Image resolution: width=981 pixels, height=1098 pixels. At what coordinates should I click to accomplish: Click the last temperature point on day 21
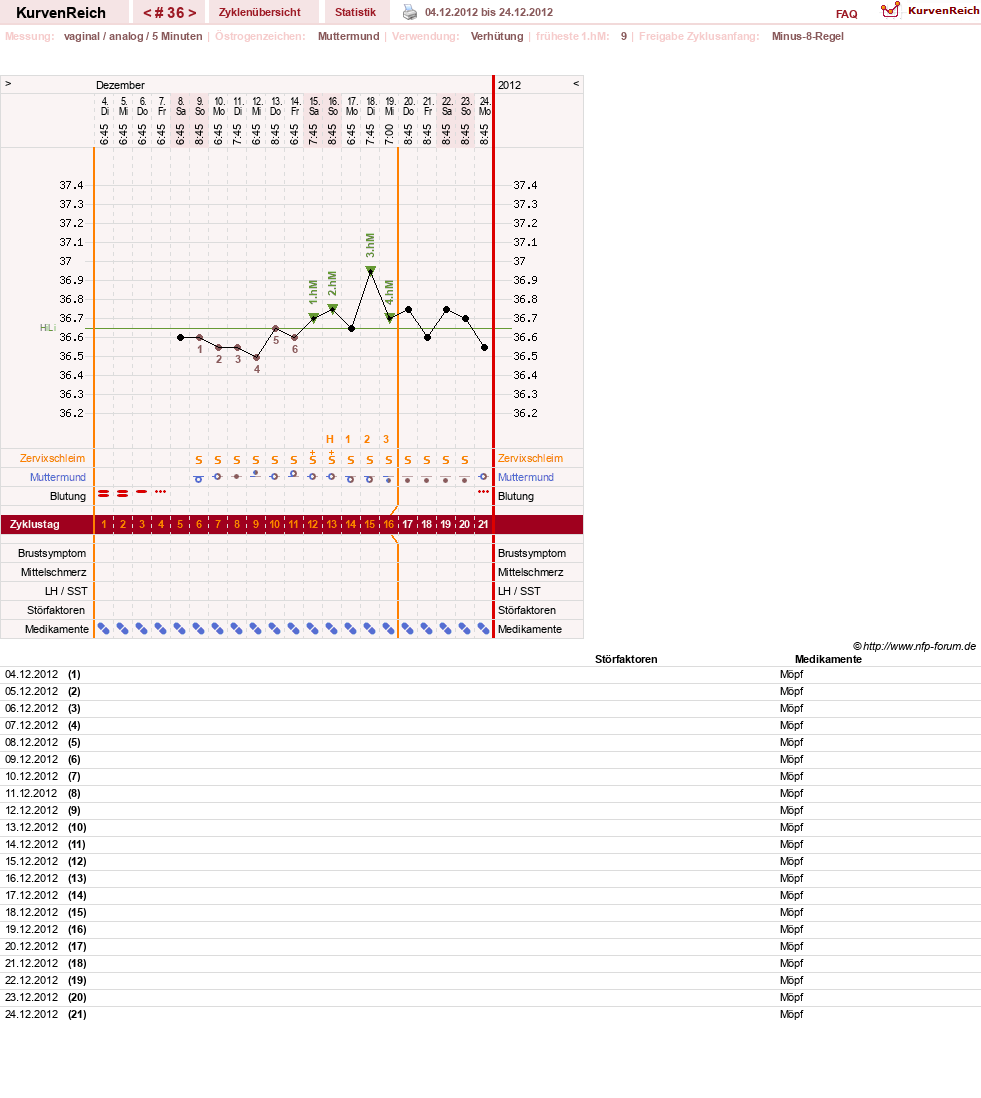[x=484, y=347]
